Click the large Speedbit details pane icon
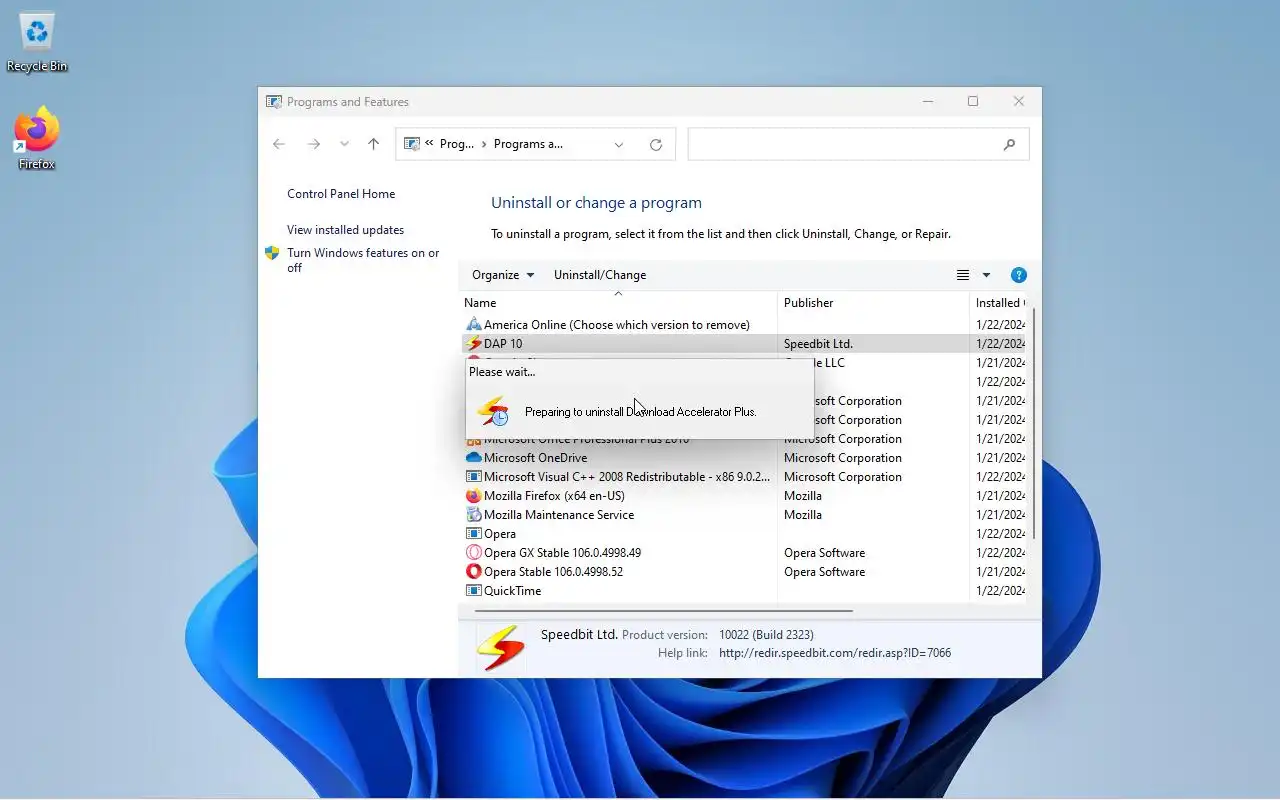1280x800 pixels. 500,647
